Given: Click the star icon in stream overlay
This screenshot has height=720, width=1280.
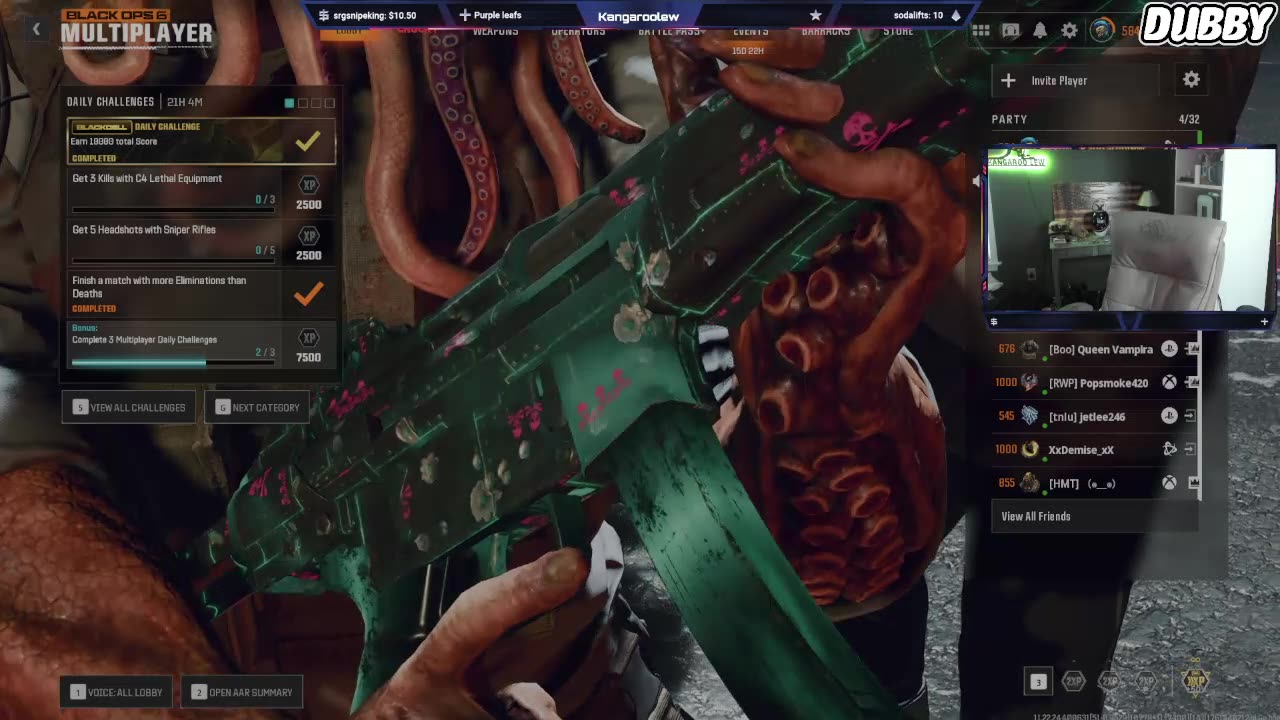Looking at the screenshot, I should pyautogui.click(x=815, y=15).
